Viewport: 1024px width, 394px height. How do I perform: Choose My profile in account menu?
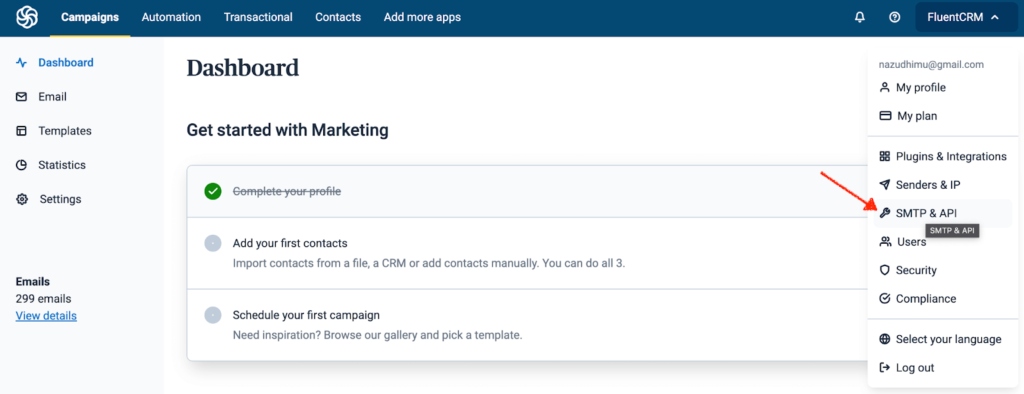click(x=921, y=88)
